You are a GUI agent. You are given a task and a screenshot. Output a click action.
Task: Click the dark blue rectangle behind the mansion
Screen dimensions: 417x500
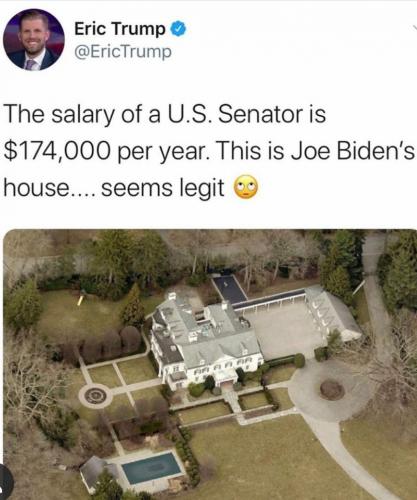tap(230, 289)
